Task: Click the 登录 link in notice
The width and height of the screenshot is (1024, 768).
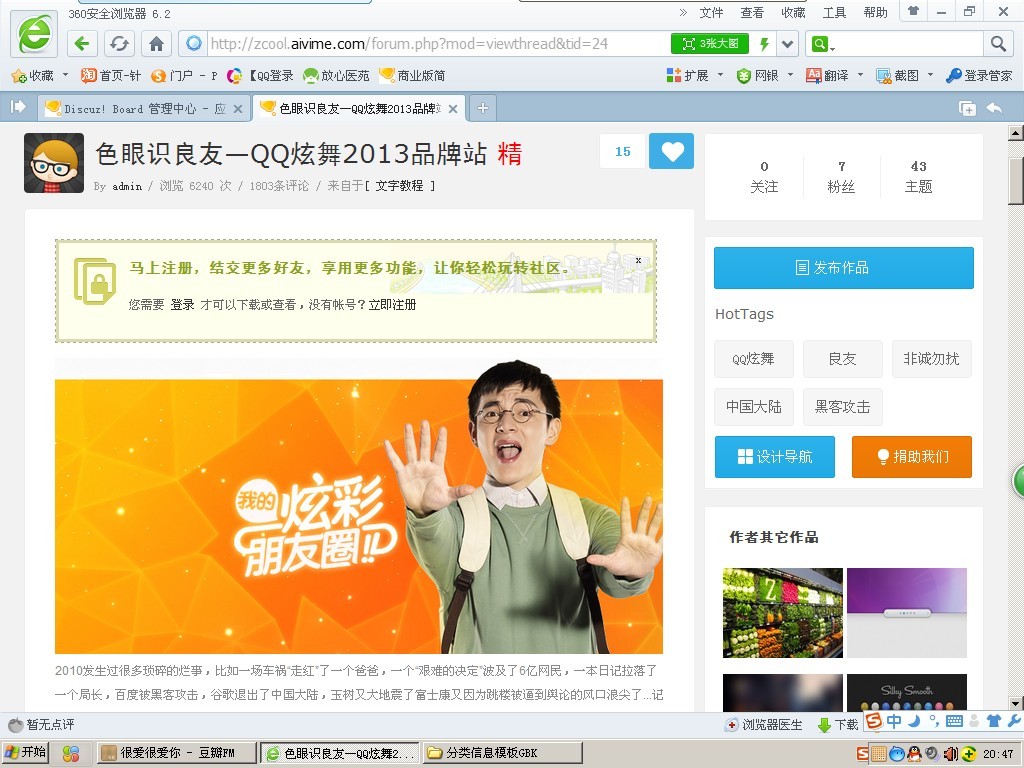Action: (182, 304)
